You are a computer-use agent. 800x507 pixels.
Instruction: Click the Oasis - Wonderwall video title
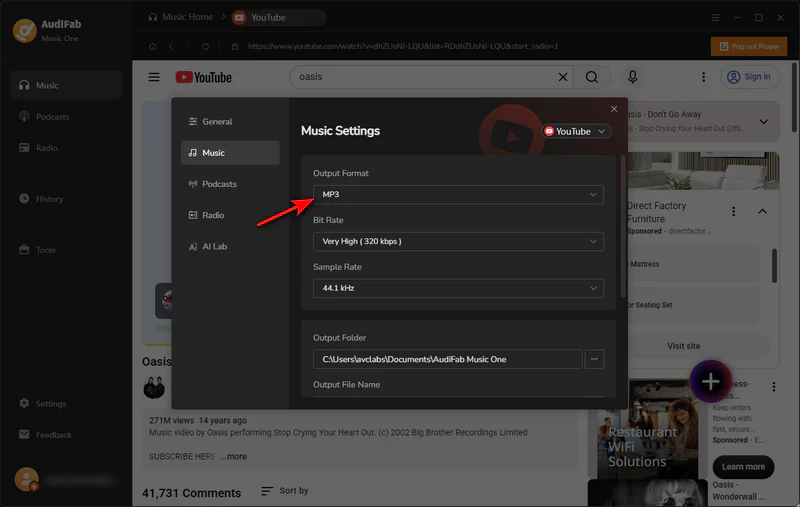click(738, 491)
